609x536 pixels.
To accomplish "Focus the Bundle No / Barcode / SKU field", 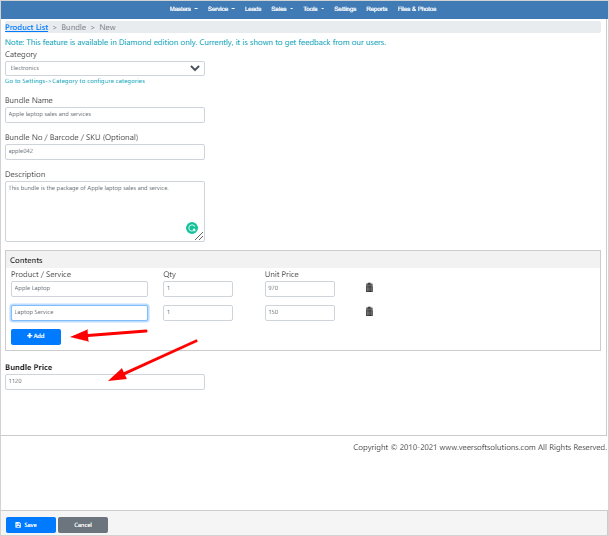I will tap(105, 152).
